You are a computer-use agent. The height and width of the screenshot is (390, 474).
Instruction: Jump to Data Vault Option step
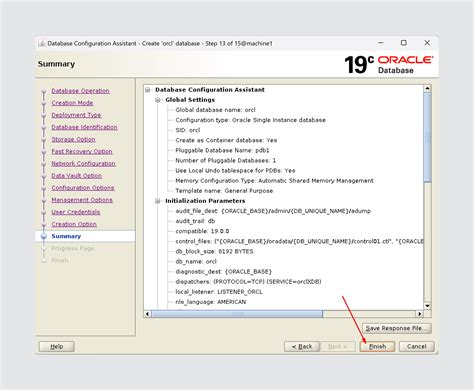77,176
